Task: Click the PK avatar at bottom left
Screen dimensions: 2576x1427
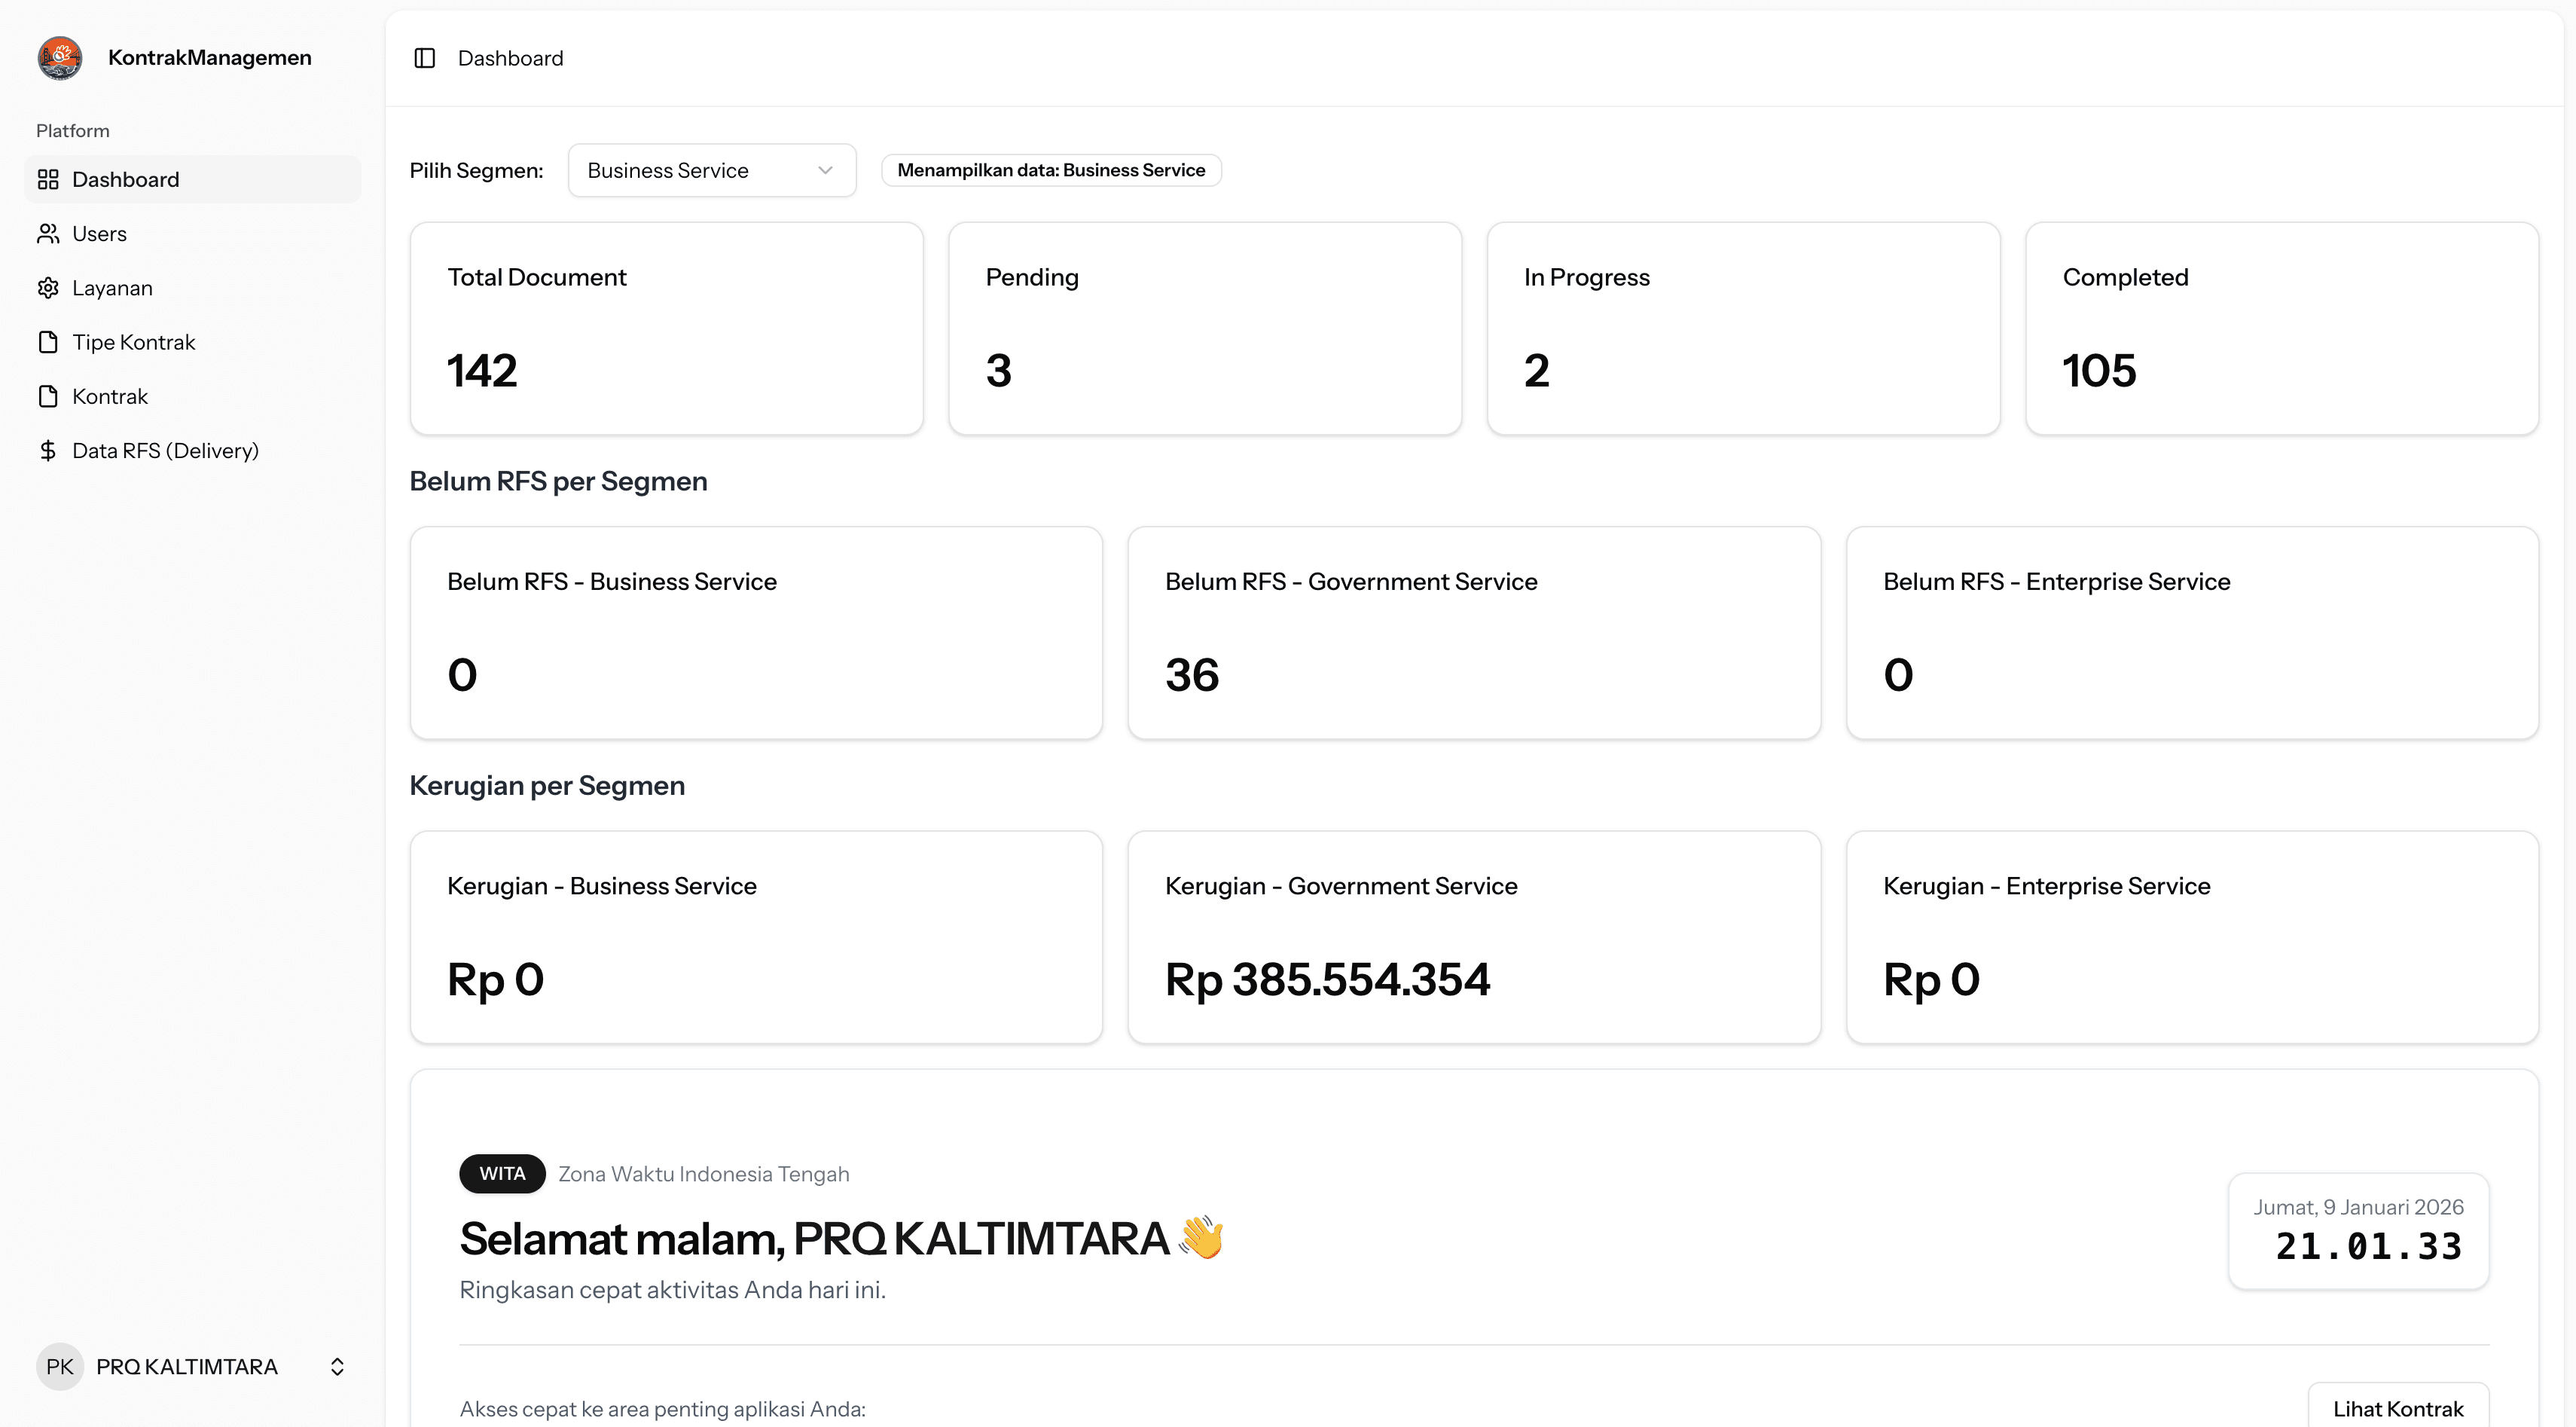Action: (x=60, y=1366)
